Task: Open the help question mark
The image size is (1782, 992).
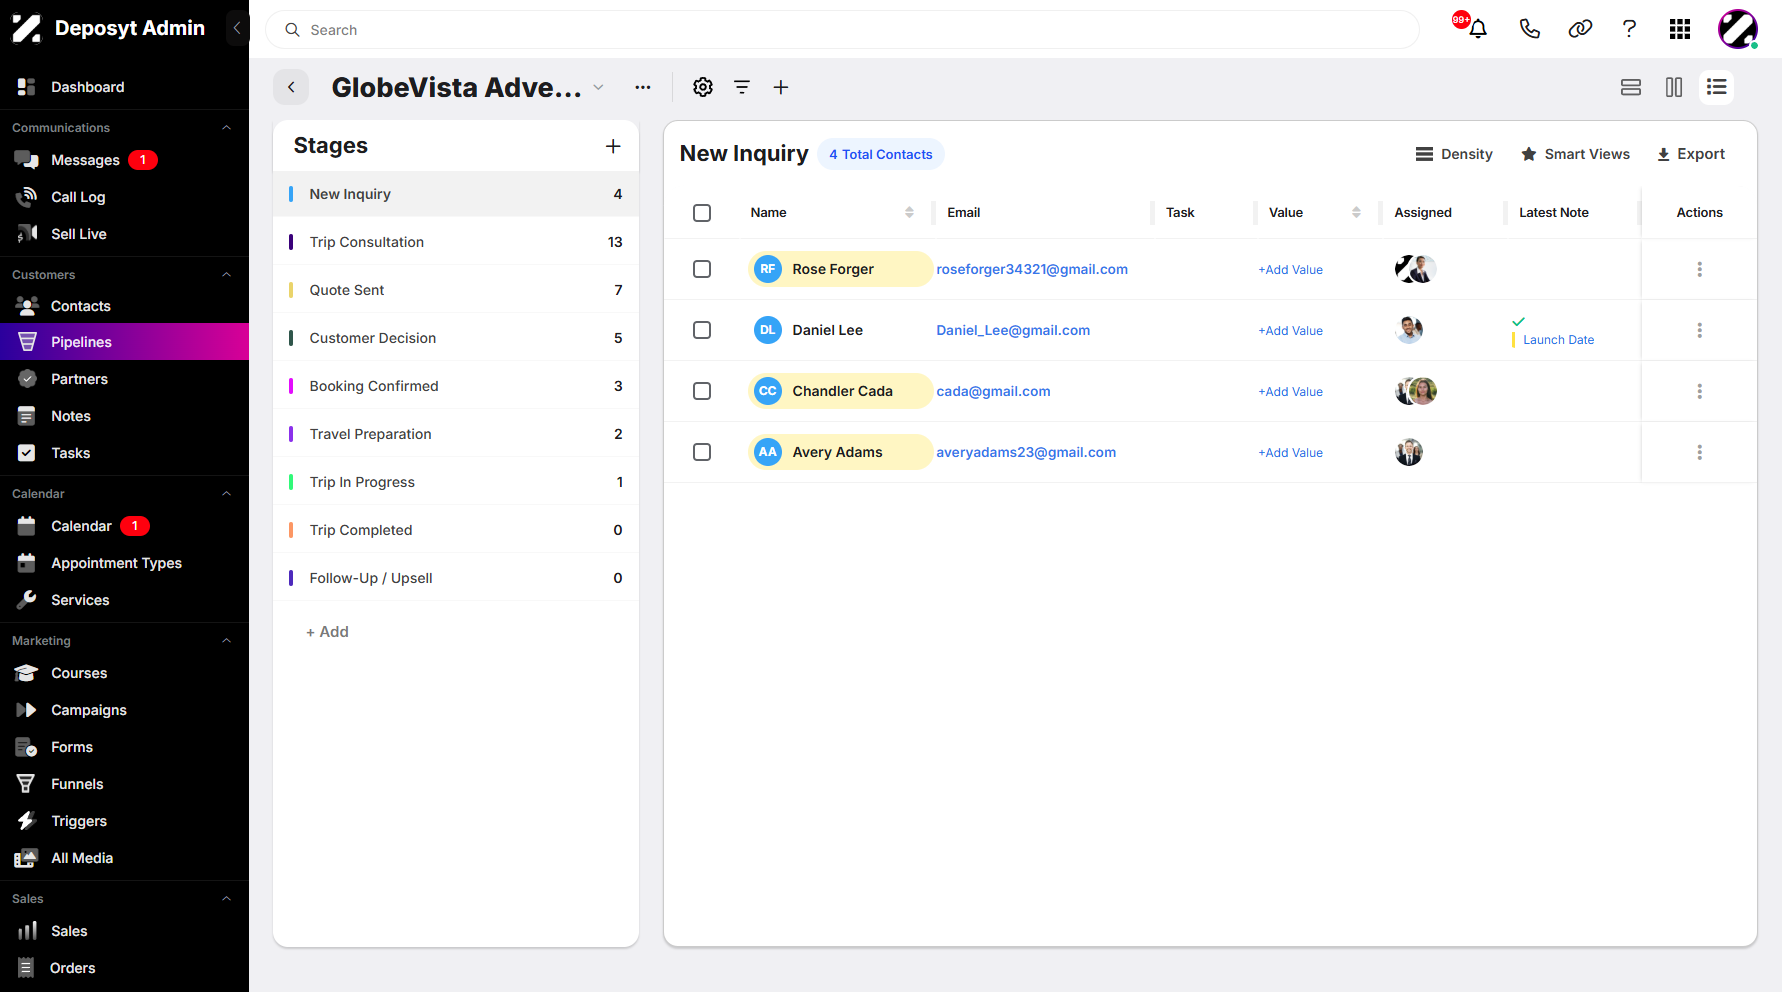Action: coord(1629,29)
